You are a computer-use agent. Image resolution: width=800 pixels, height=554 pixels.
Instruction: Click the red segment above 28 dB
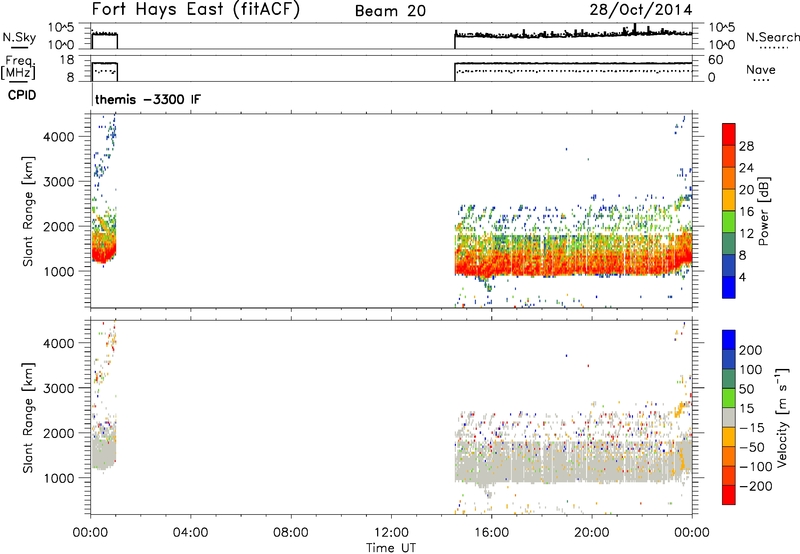click(x=729, y=134)
